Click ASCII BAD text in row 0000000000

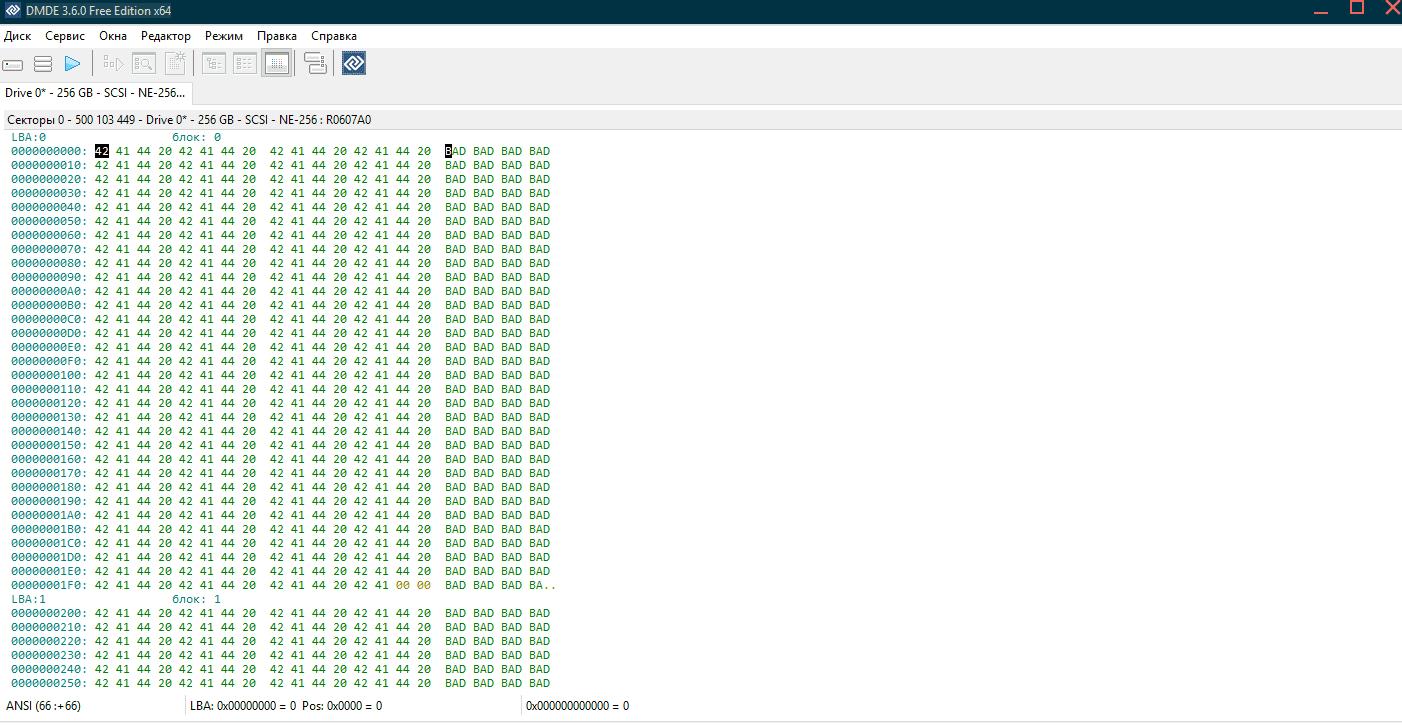498,151
